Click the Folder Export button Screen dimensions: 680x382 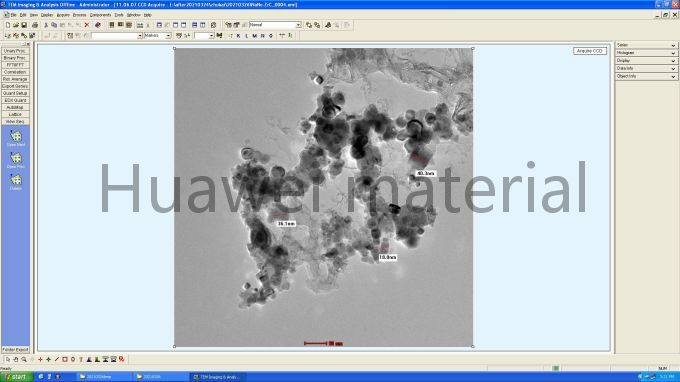(x=15, y=349)
